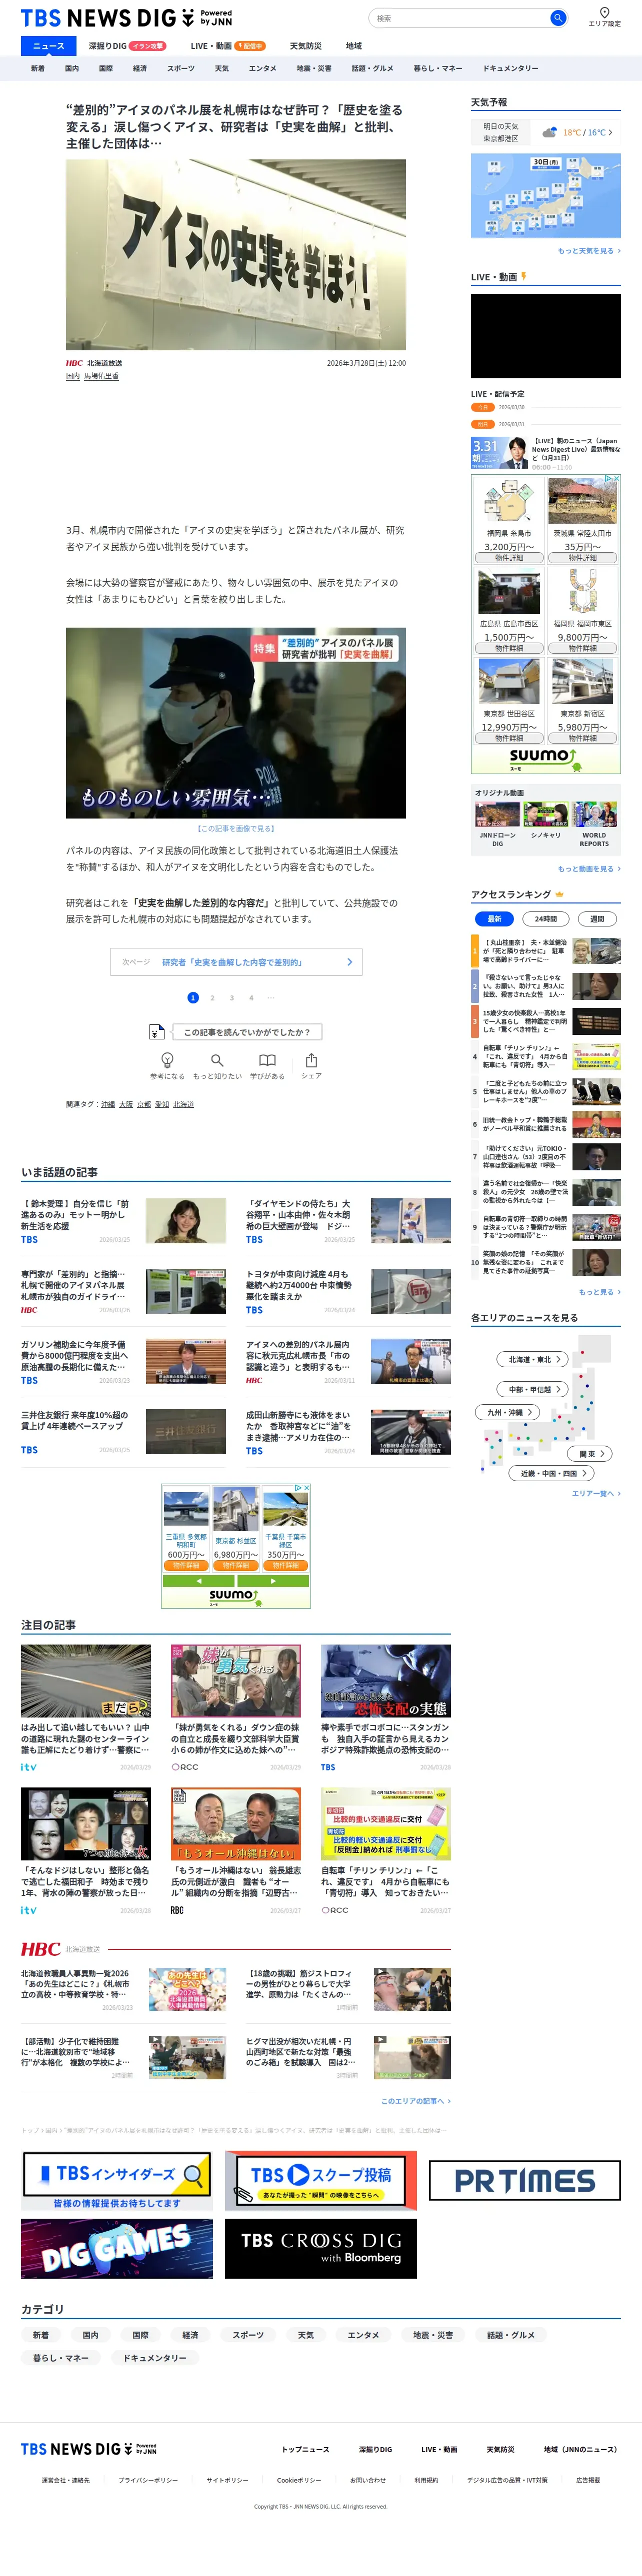Open the 深掘りDIG main tab
This screenshot has height=2576, width=642.
pyautogui.click(x=127, y=46)
